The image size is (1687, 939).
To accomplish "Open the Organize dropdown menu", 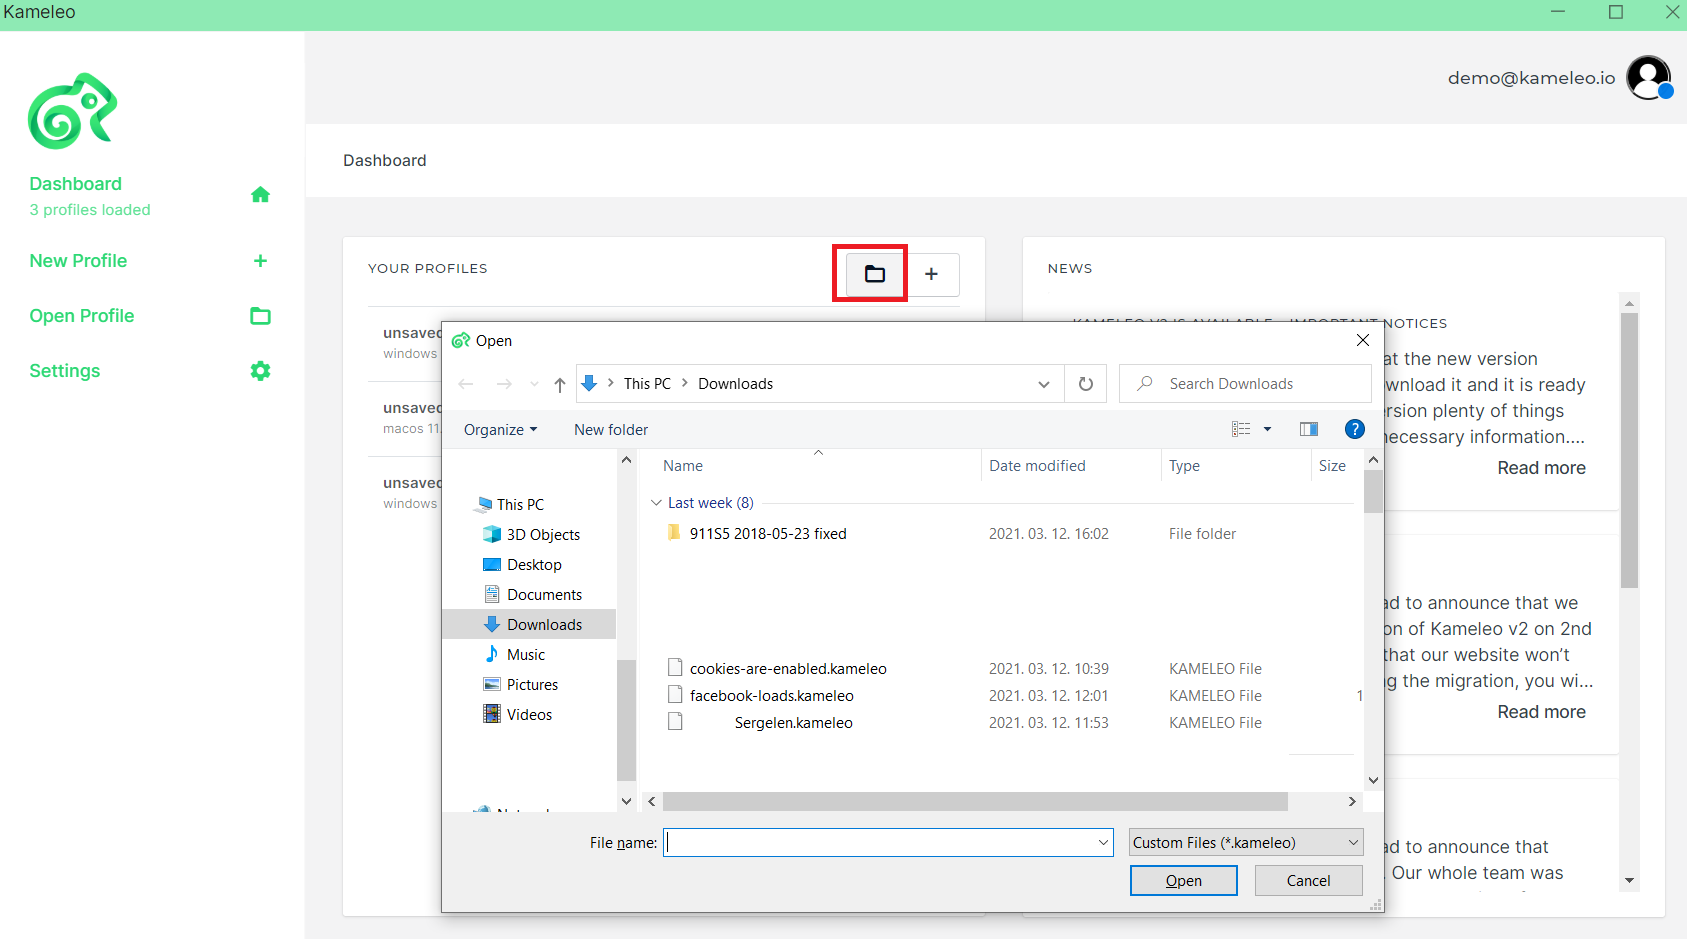I will coord(501,430).
